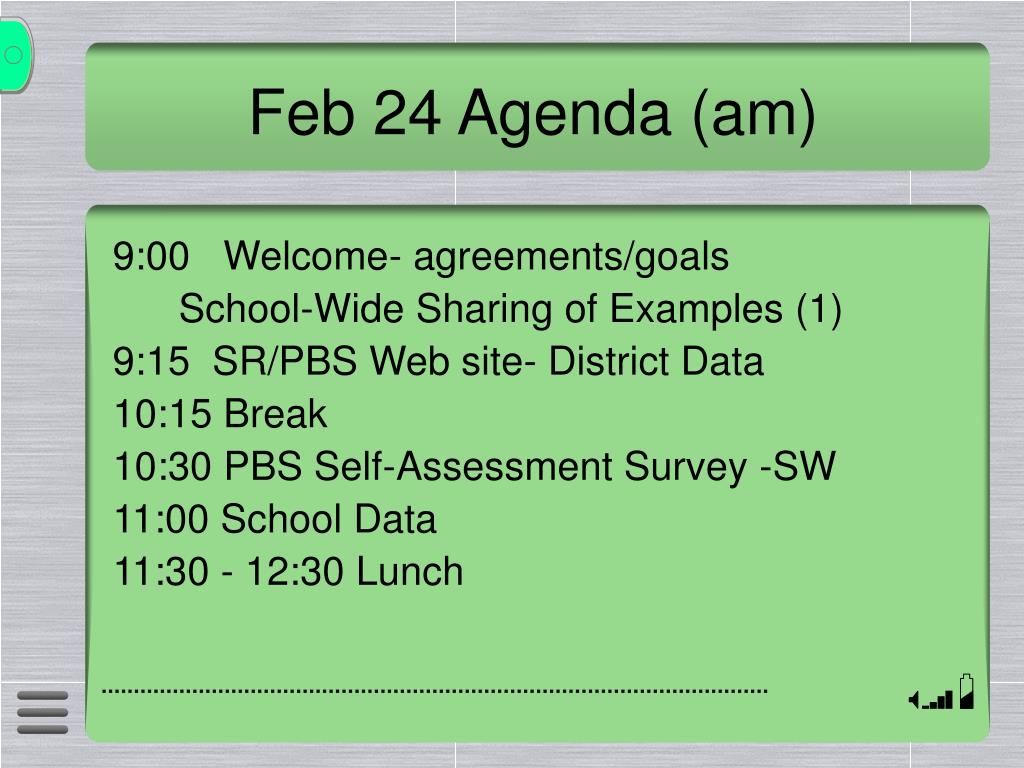1024x768 pixels.
Task: Click the battery level icon
Action: (967, 692)
